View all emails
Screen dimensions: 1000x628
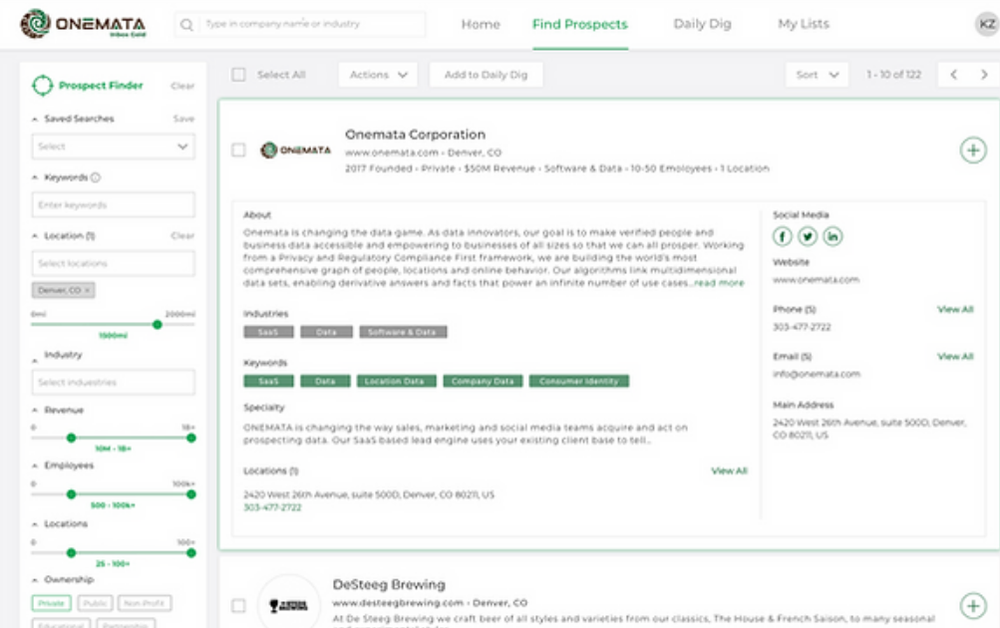[x=955, y=356]
